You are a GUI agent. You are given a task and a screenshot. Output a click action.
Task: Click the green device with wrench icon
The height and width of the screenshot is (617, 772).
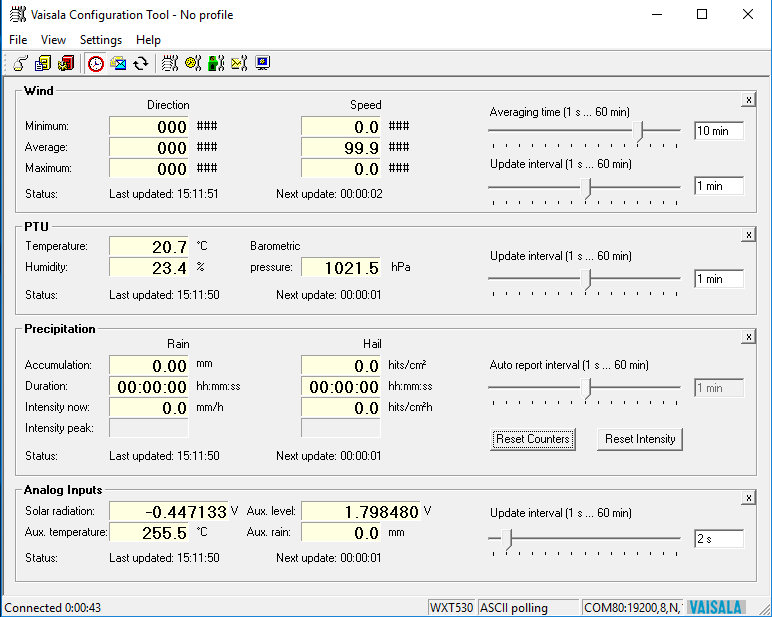(x=216, y=63)
